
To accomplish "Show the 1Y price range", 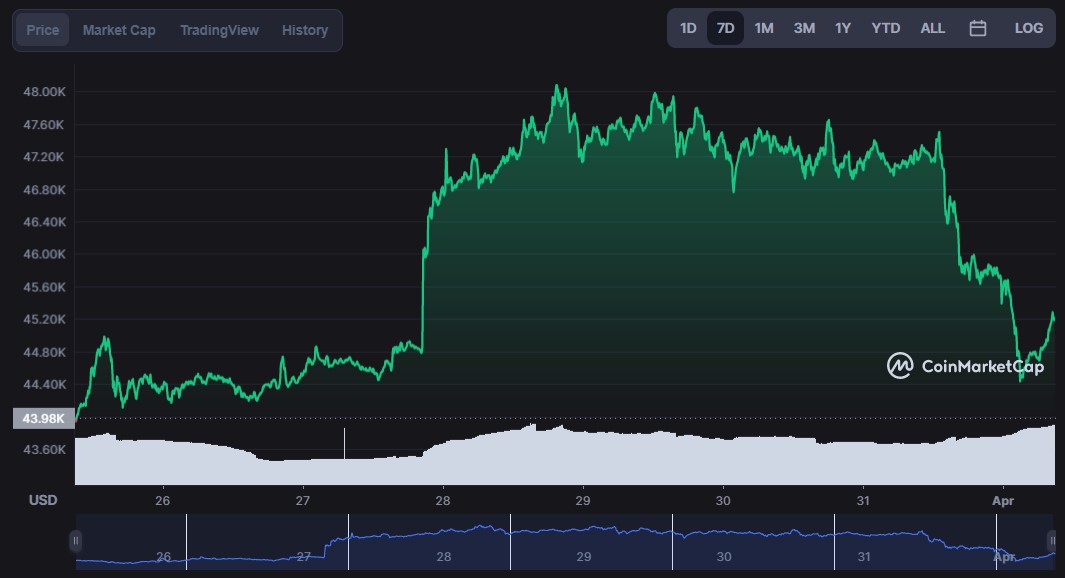I will coord(843,29).
